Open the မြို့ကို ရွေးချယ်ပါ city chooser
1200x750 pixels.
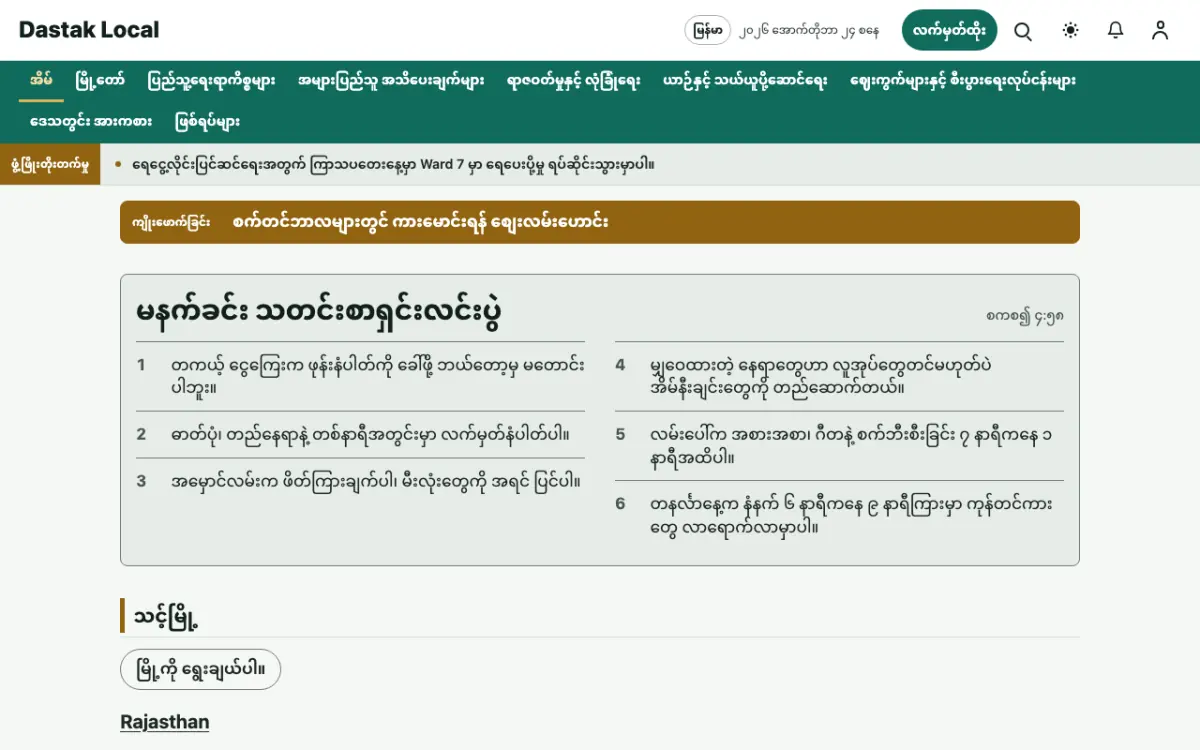click(x=200, y=670)
